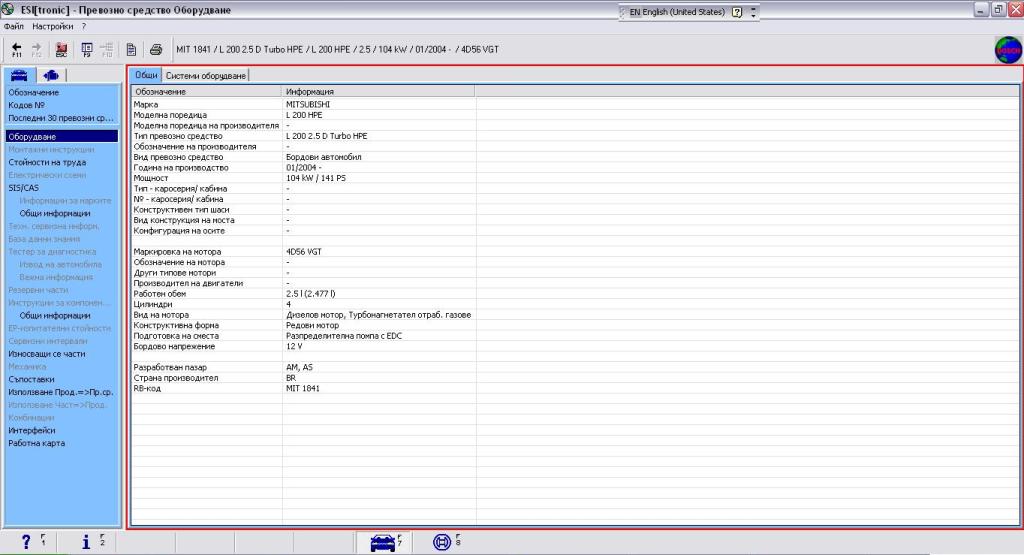Select Интерфейси in the sidebar
The width and height of the screenshot is (1024, 555).
coord(31,430)
